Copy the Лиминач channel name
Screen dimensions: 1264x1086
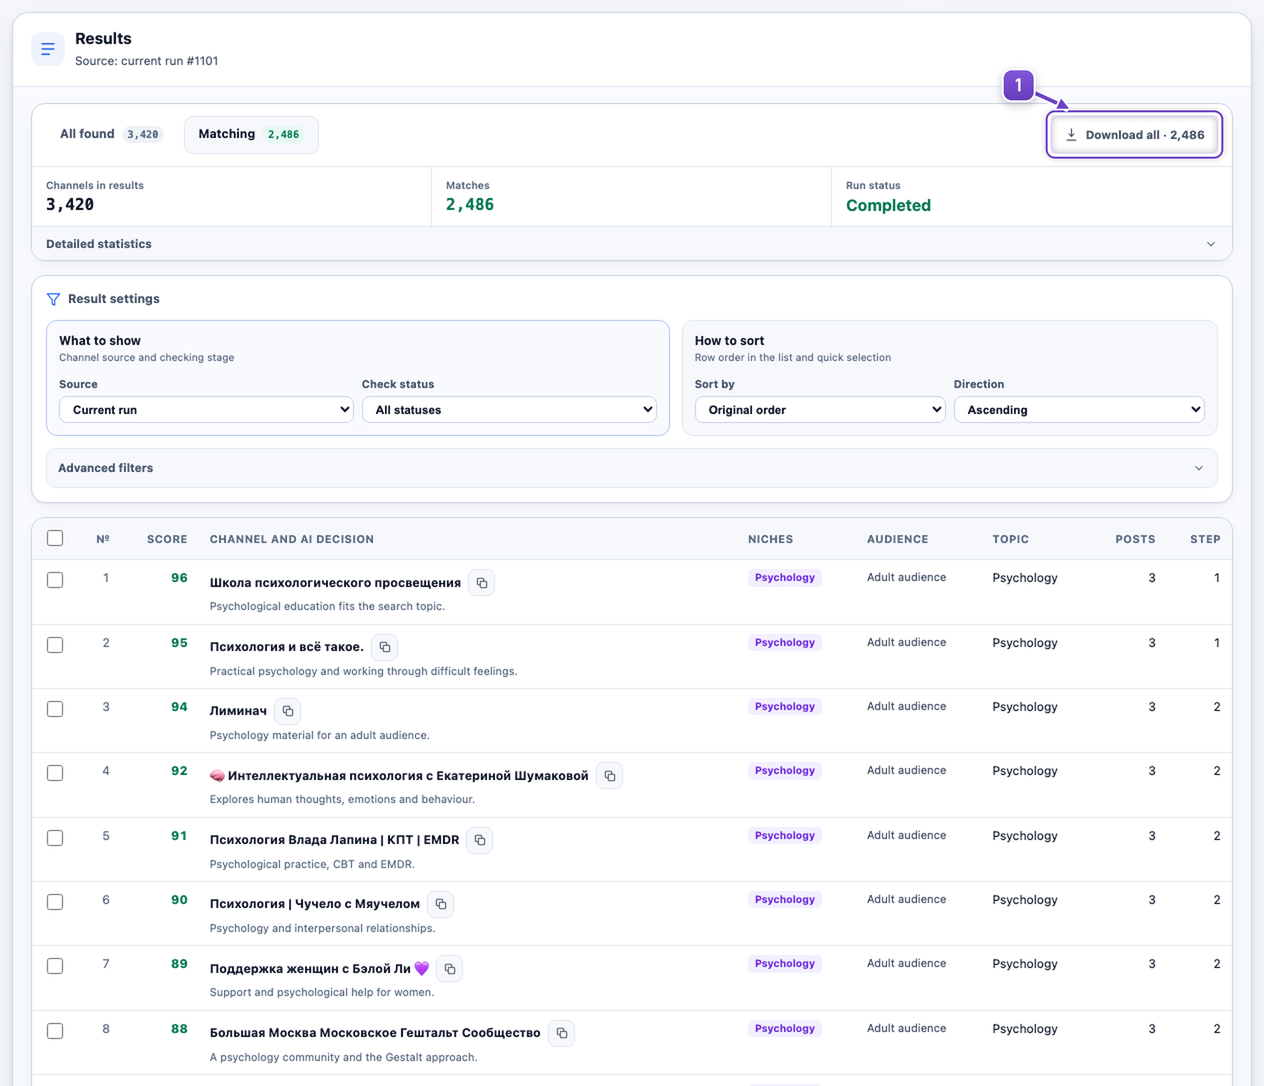(288, 711)
